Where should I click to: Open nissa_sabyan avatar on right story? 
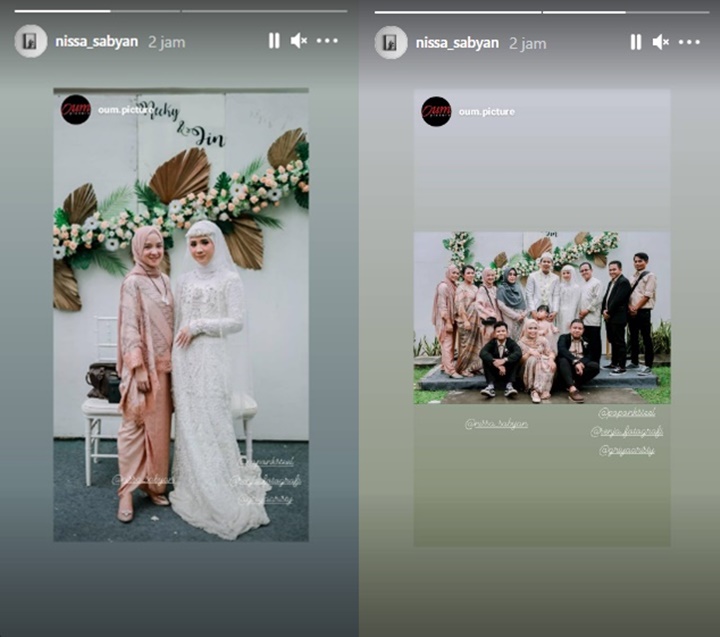[x=391, y=43]
